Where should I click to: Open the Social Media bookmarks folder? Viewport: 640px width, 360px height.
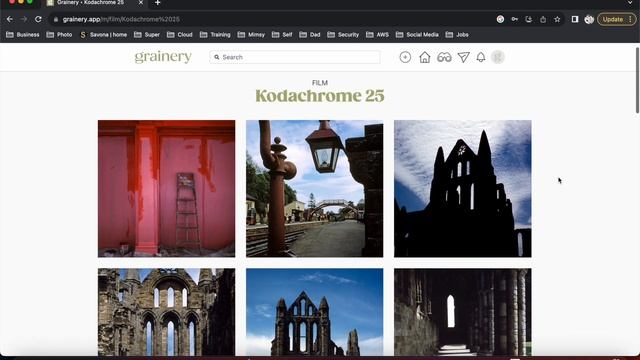coord(417,35)
